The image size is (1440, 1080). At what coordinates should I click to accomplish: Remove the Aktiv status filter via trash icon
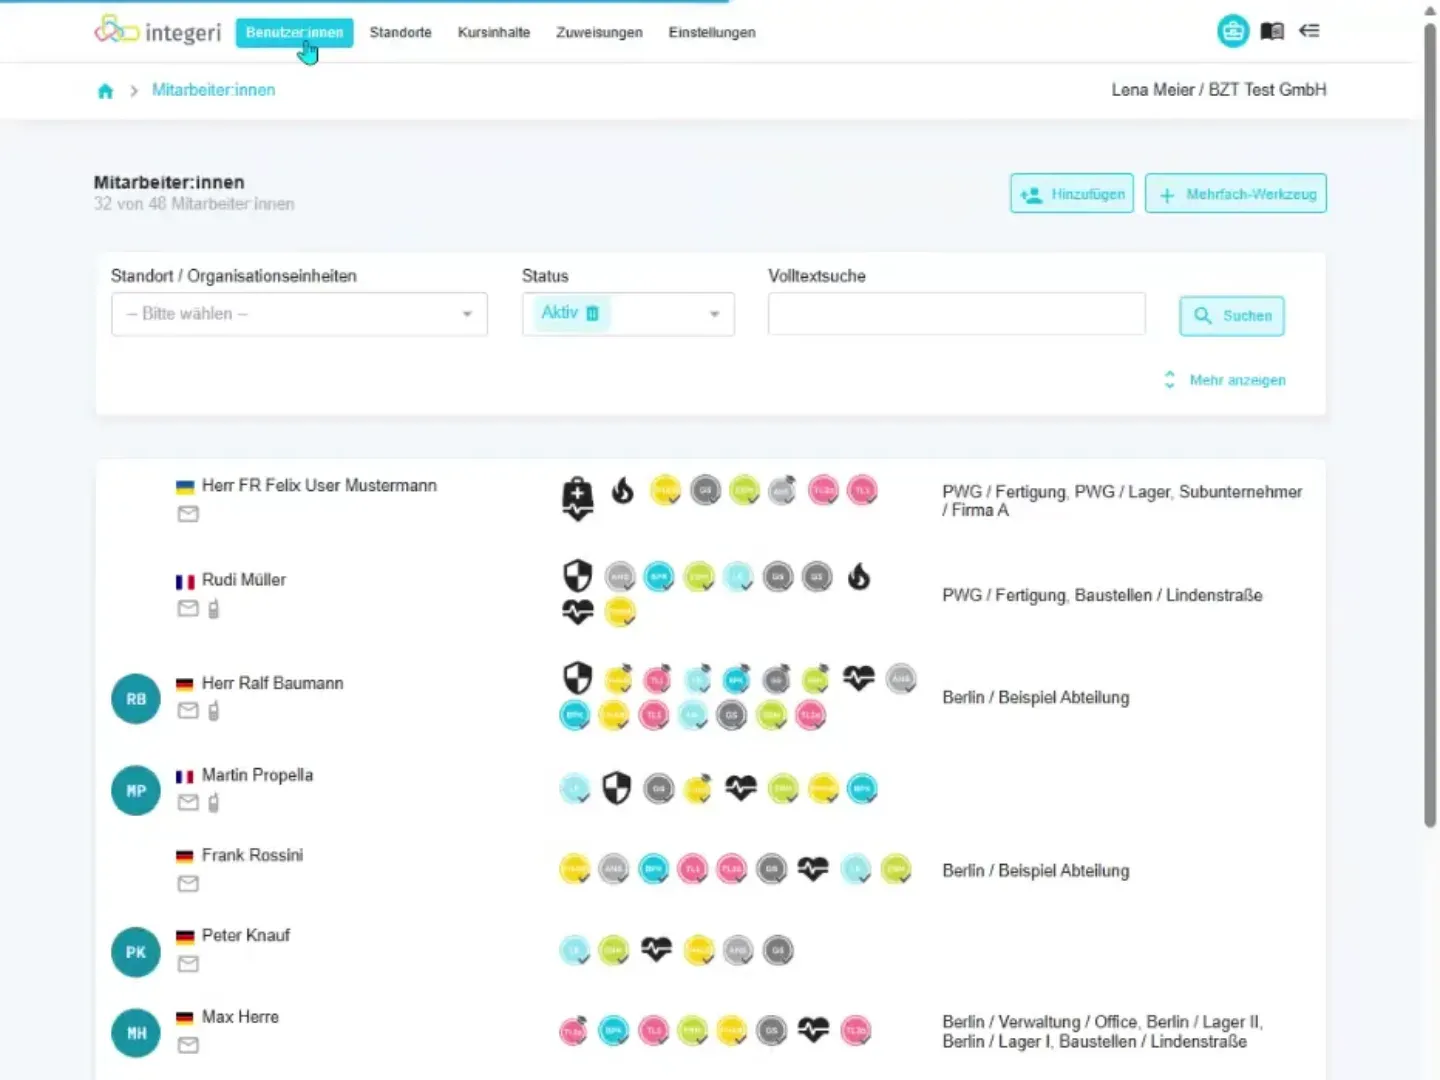592,313
